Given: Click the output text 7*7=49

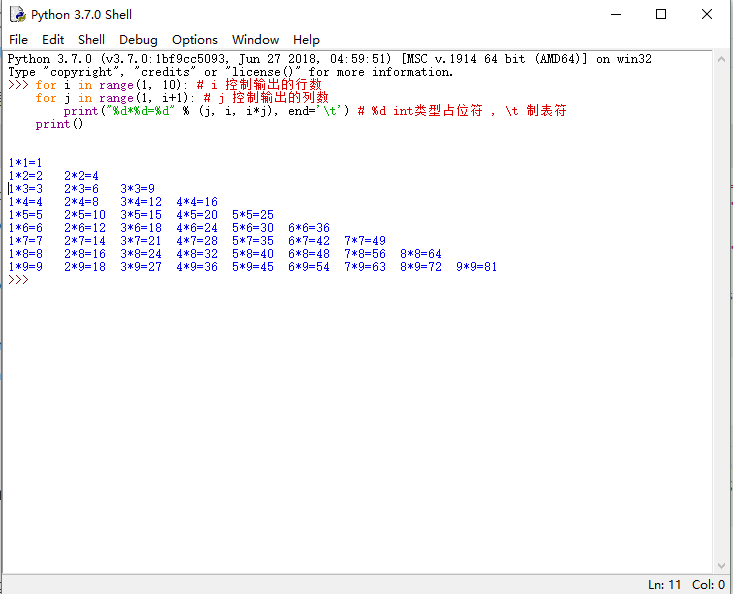Looking at the screenshot, I should pyautogui.click(x=365, y=241).
